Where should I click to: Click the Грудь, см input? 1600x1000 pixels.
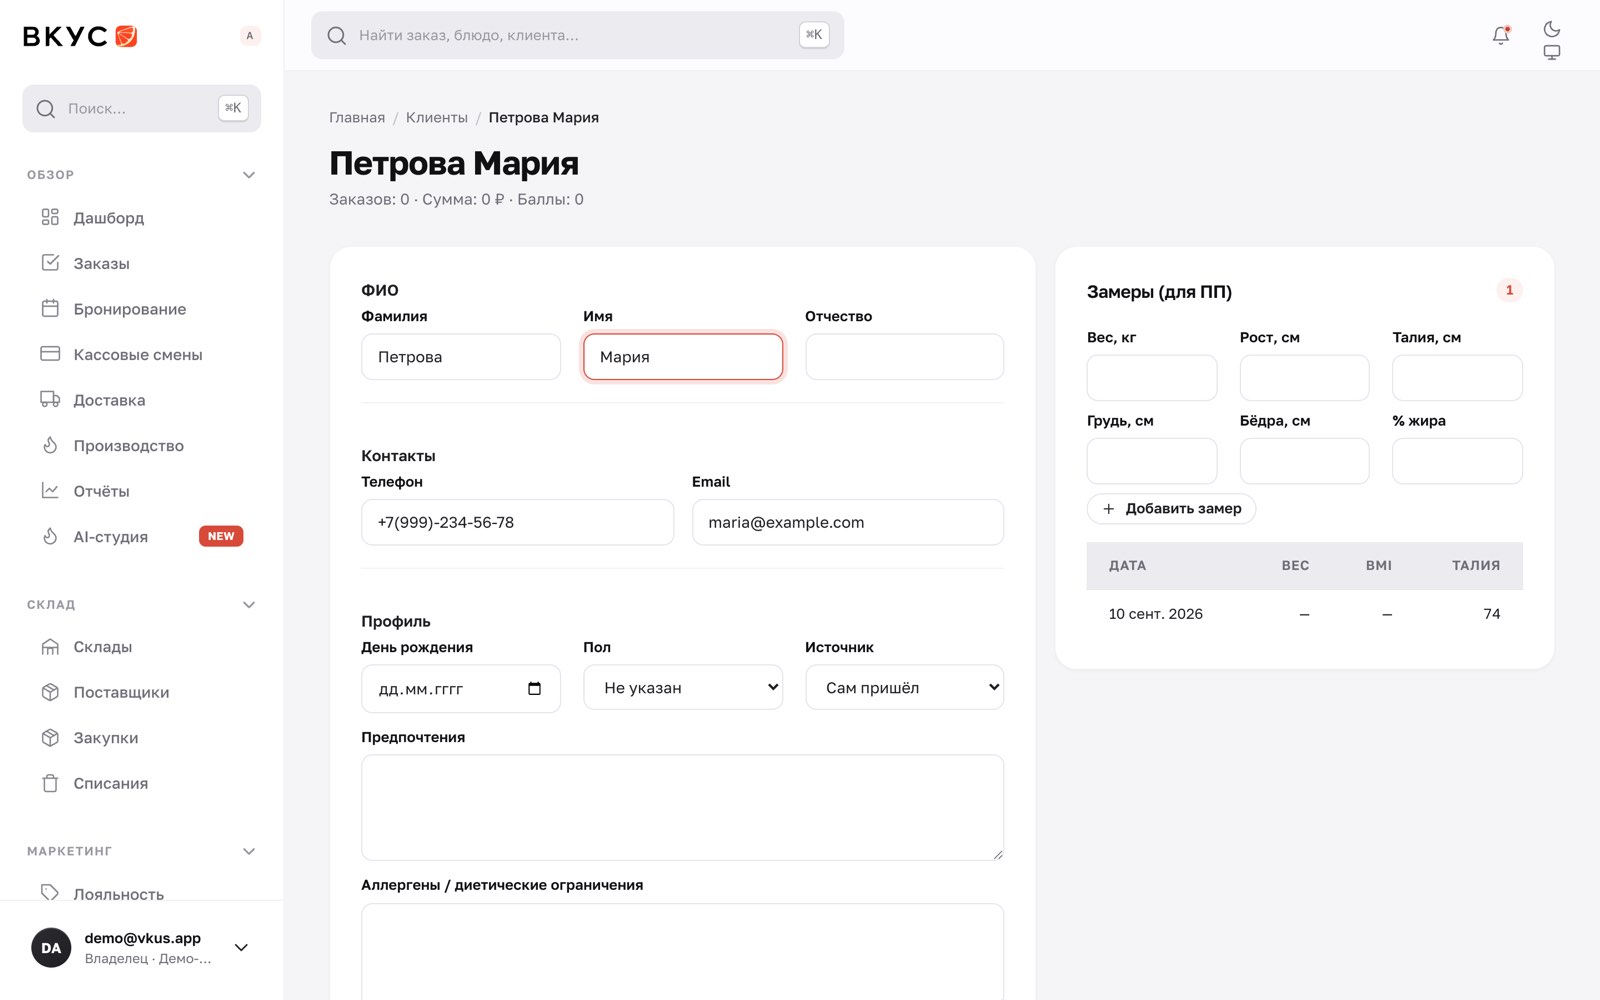point(1152,461)
